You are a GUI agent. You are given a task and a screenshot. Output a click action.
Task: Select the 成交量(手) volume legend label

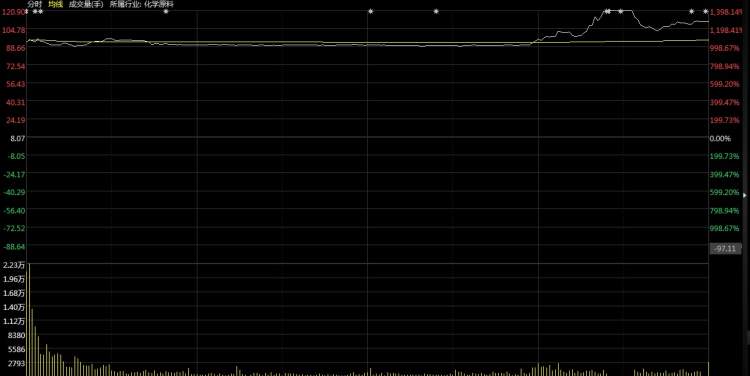click(x=86, y=4)
